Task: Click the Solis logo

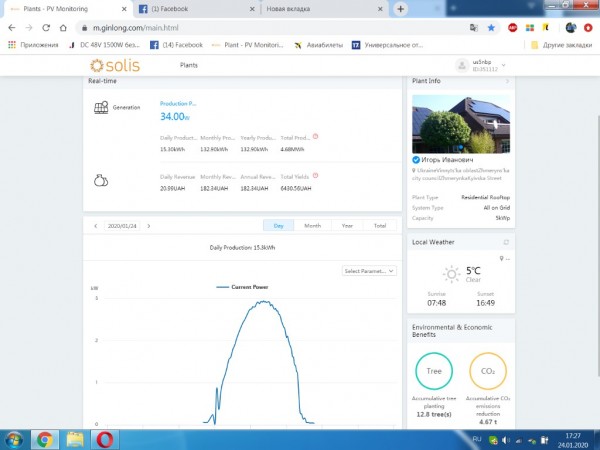Action: point(115,65)
